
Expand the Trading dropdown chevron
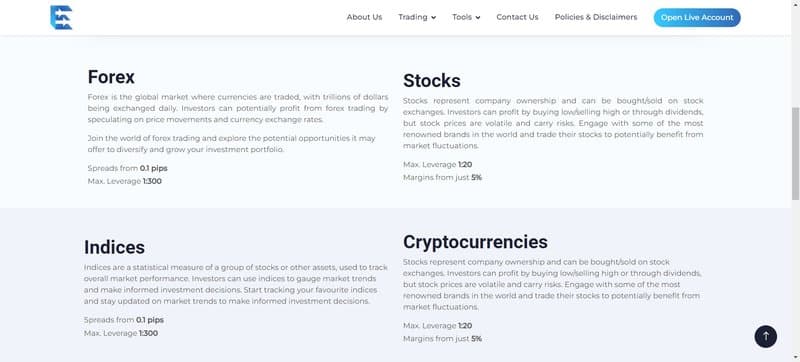(x=434, y=17)
